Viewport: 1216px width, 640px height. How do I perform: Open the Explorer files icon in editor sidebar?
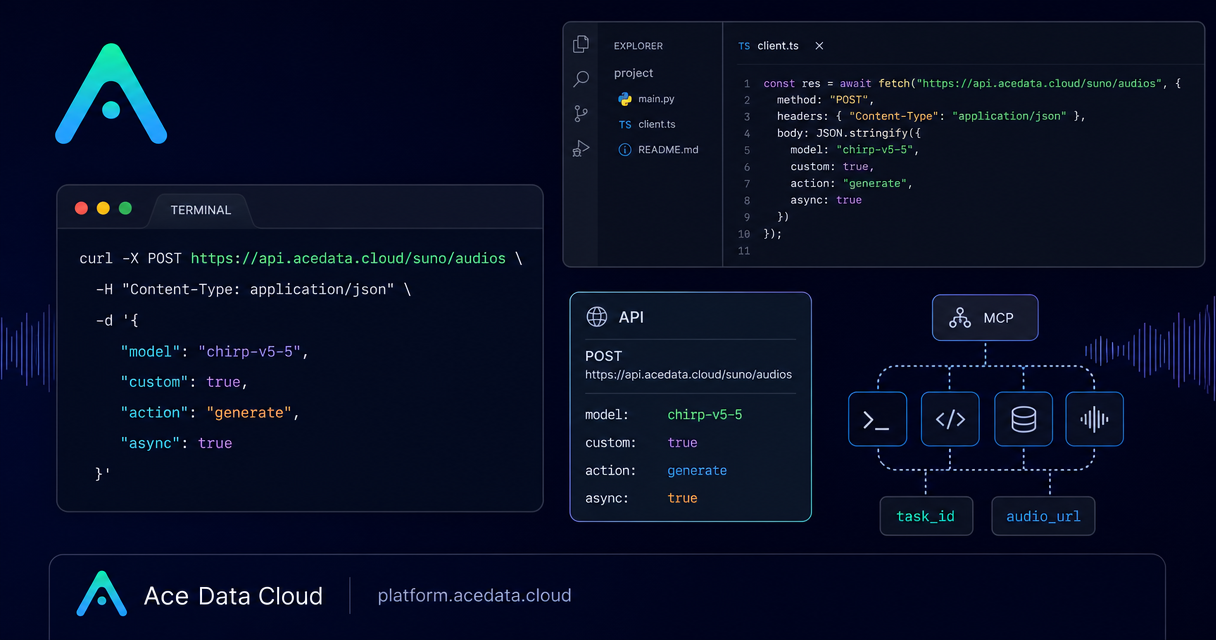tap(580, 44)
